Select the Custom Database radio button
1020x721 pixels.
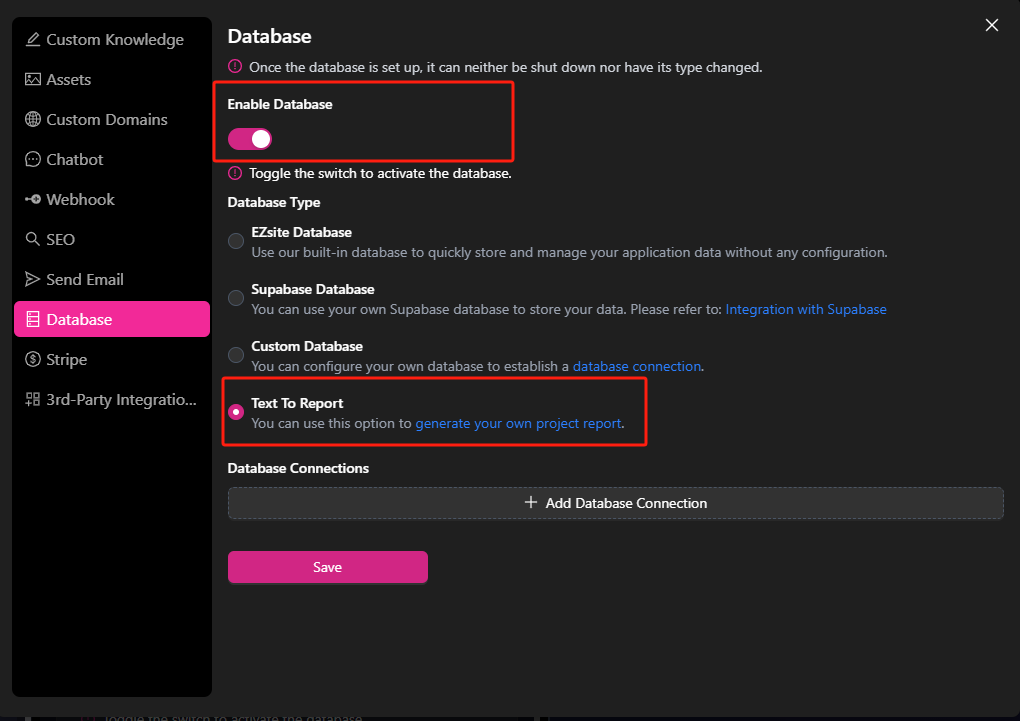click(236, 355)
